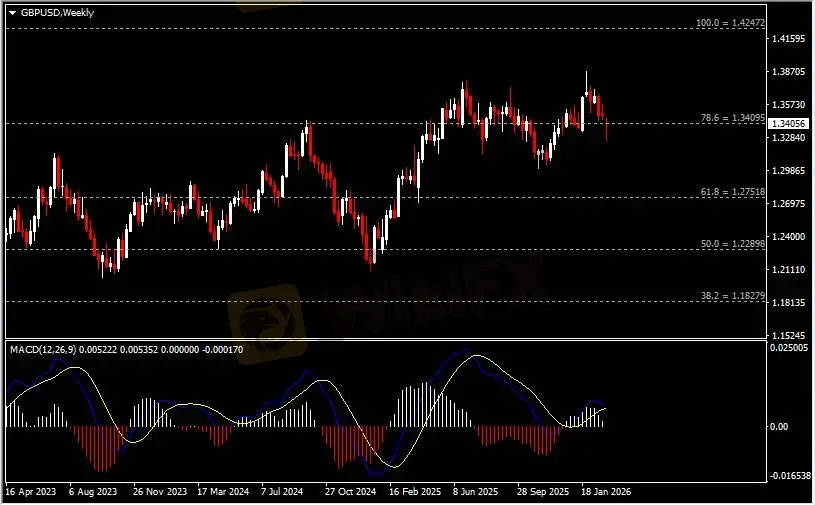Click the 16 Apr 2023 date label

tap(31, 493)
